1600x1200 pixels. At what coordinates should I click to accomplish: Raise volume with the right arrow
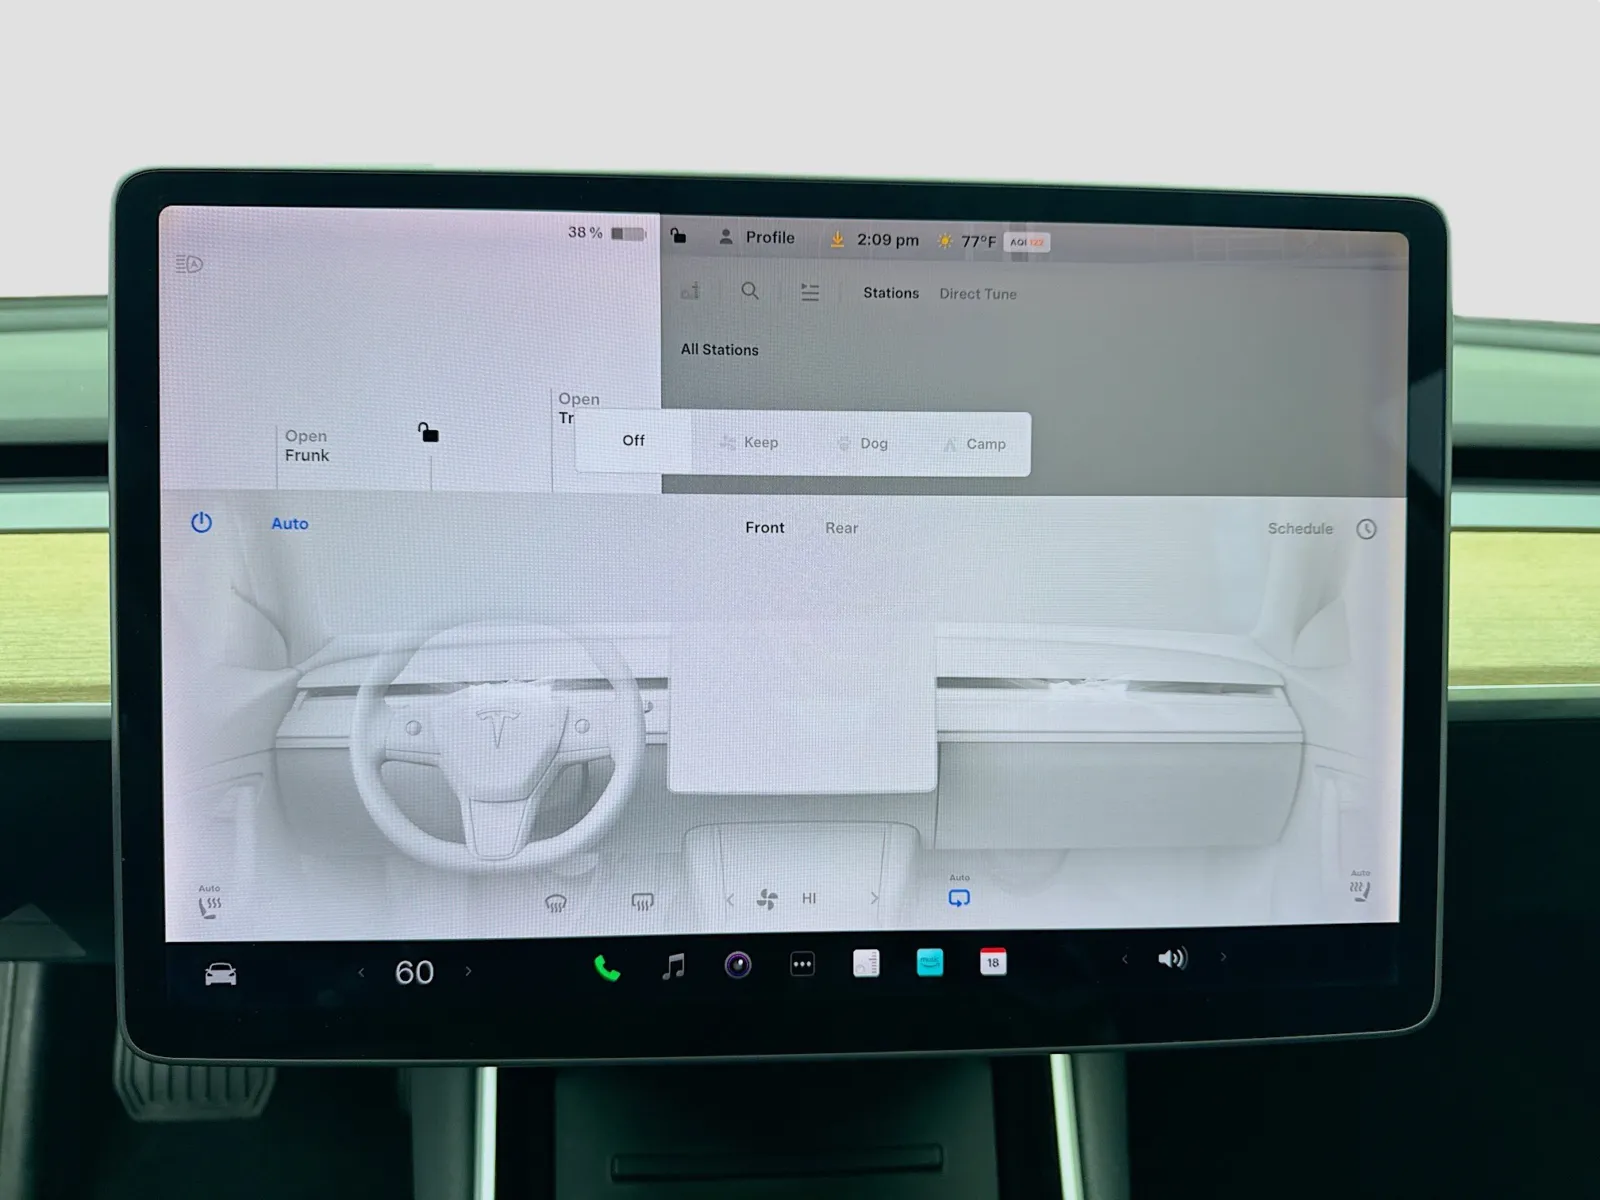point(1223,957)
